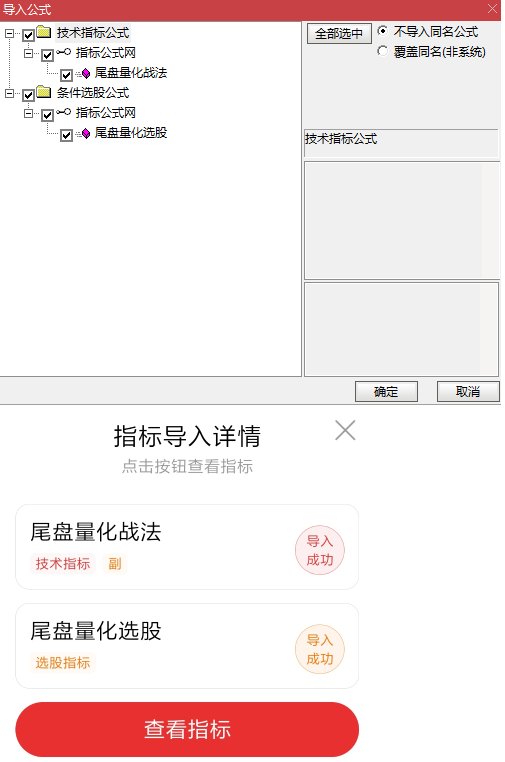
Task: Click the 技术指标公式 yellow folder icon
Action: coord(44,33)
